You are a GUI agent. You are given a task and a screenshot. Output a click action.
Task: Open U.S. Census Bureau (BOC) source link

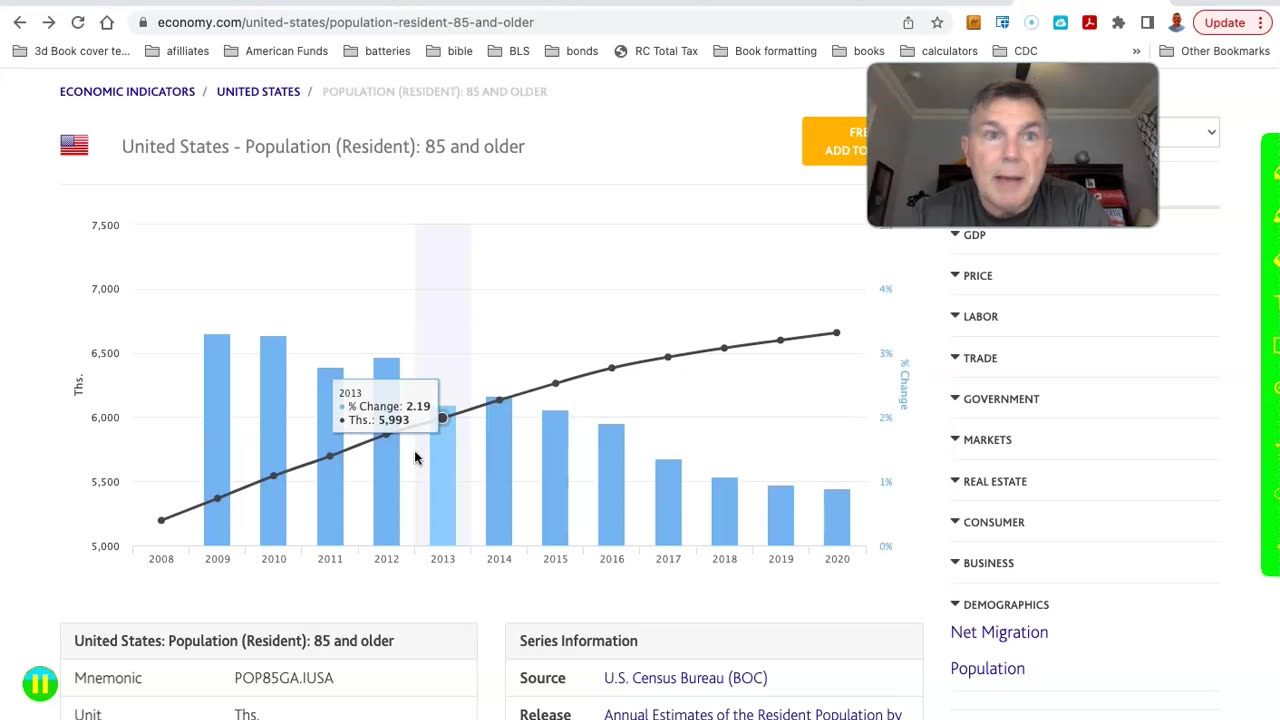click(x=685, y=678)
